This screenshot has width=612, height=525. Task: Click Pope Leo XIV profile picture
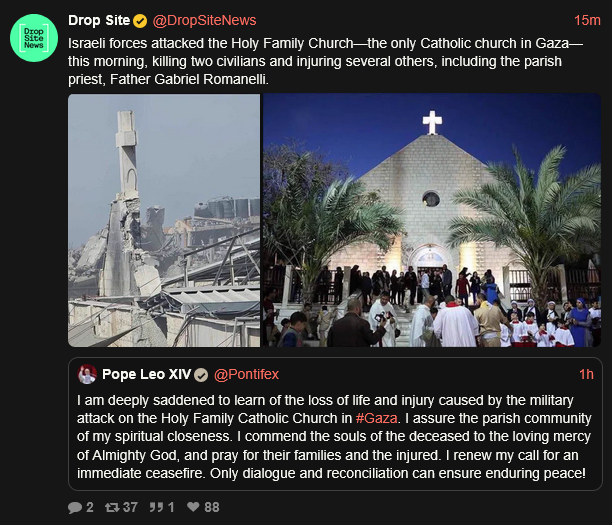click(87, 374)
